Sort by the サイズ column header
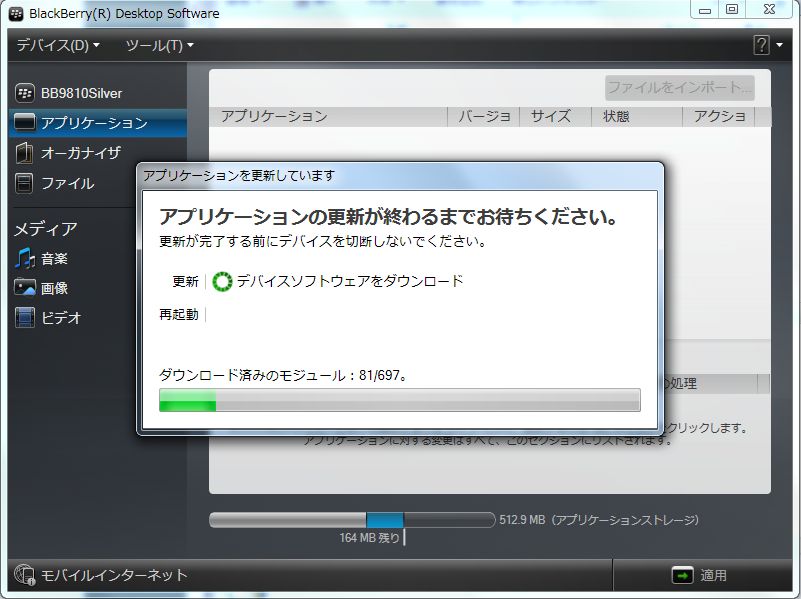Viewport: 801px width, 599px height. [555, 116]
